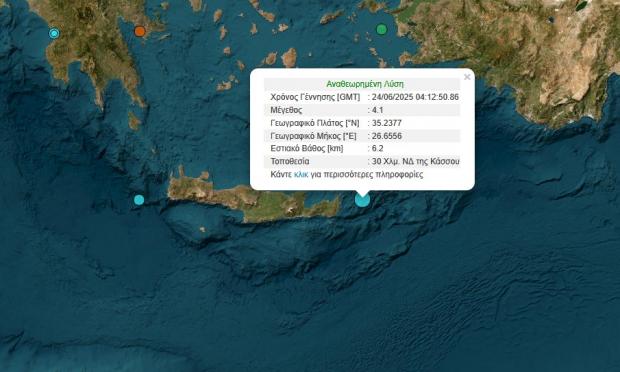The image size is (620, 372).
Task: Click the origin time value 24/06/2025 04:12:50.86
Action: [x=415, y=97]
